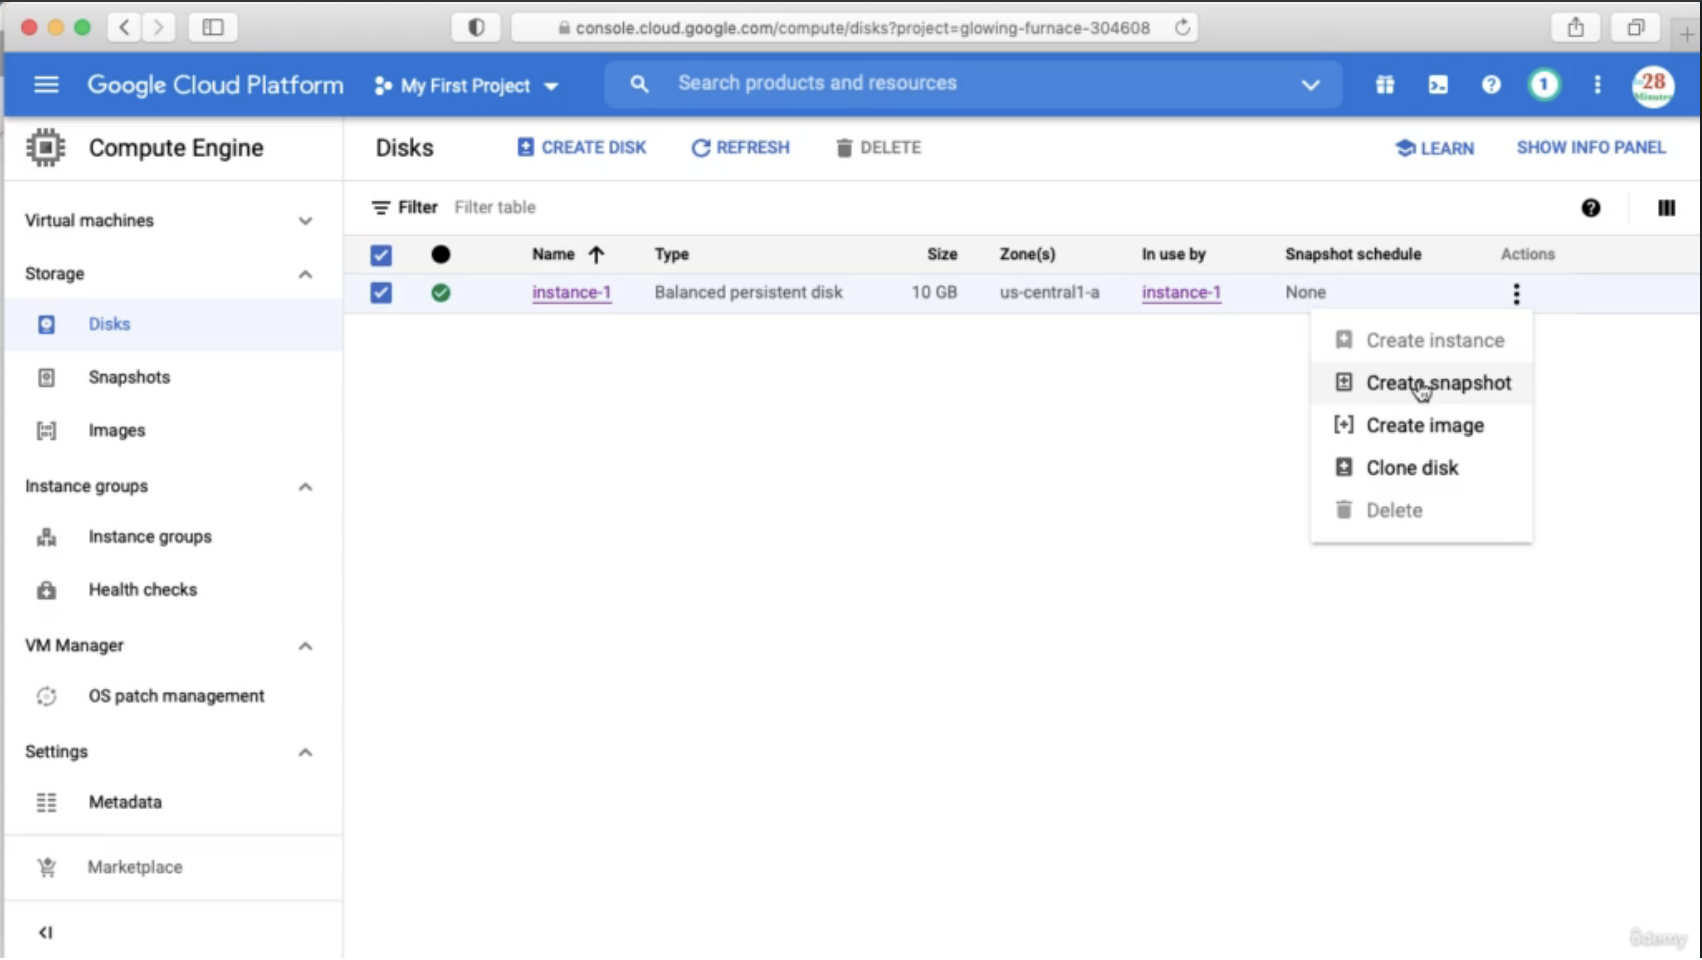The width and height of the screenshot is (1702, 960).
Task: Click the Filter icon above the table
Action: click(381, 208)
